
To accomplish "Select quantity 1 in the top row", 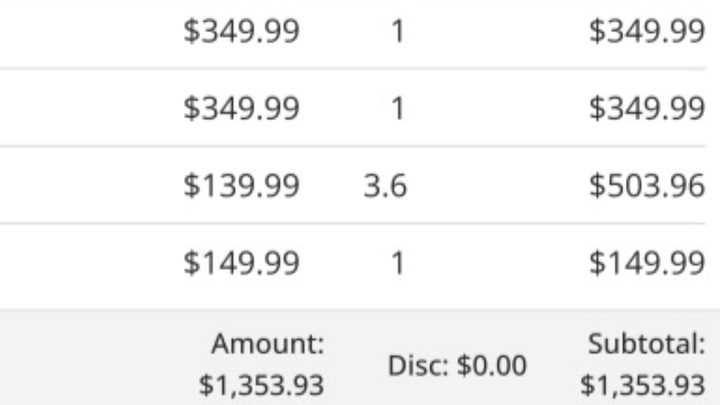I will click(398, 32).
